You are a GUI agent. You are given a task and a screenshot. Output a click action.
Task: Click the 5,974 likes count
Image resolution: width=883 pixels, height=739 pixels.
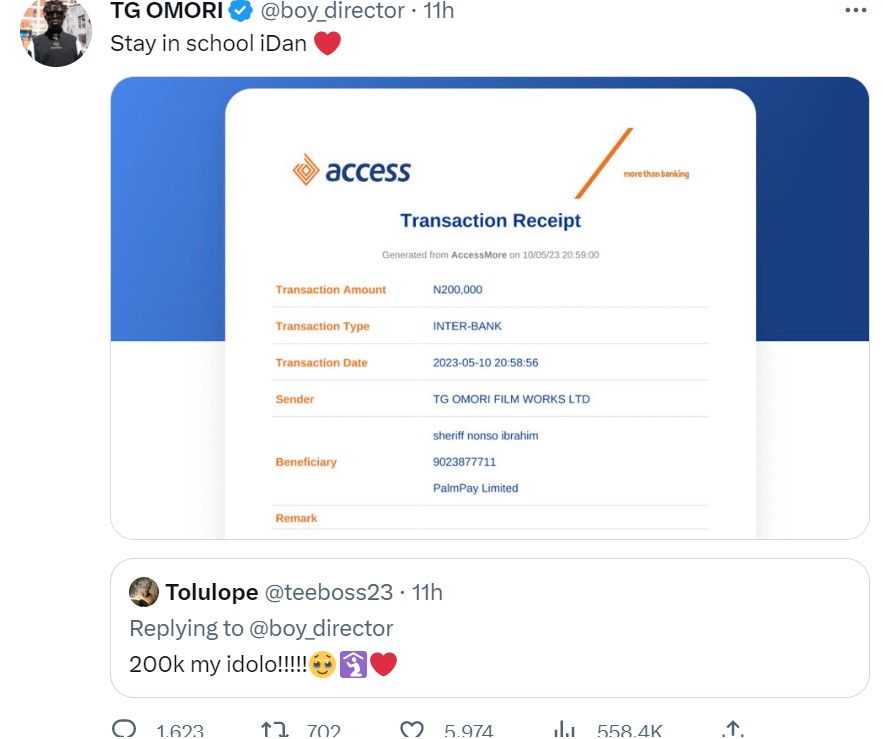pos(460,731)
